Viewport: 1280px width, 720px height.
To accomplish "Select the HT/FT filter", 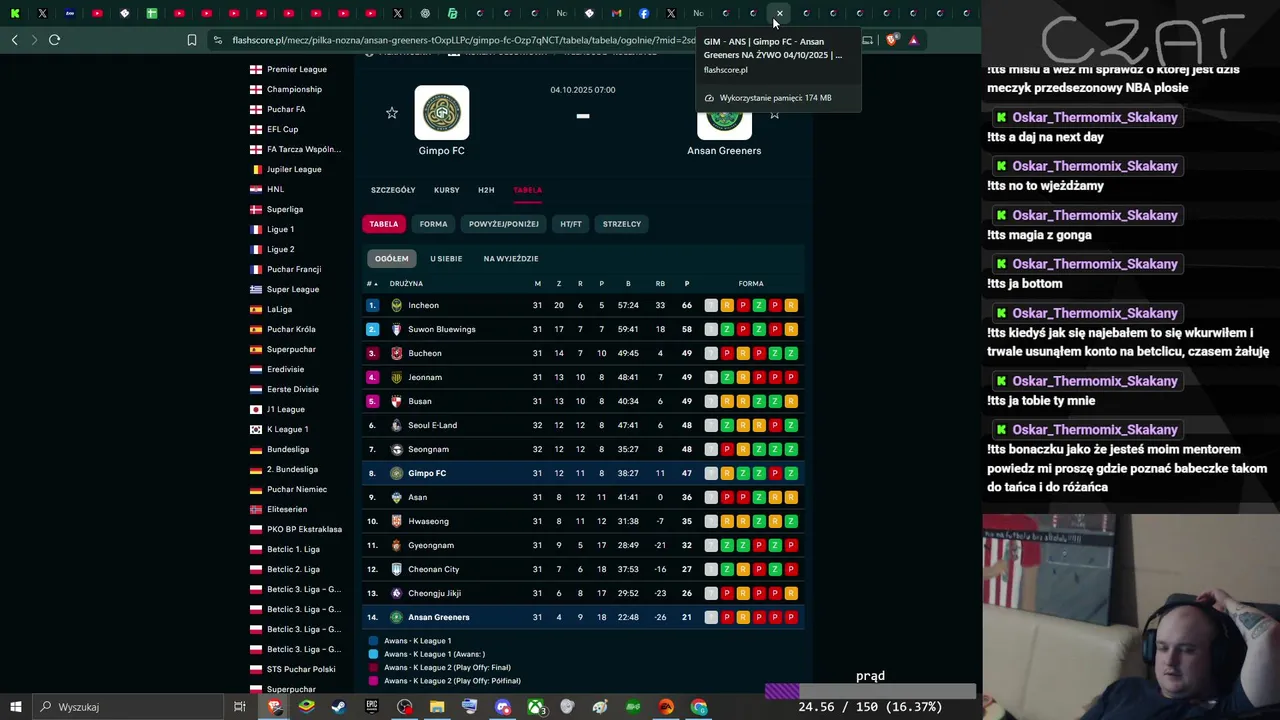I will (571, 224).
